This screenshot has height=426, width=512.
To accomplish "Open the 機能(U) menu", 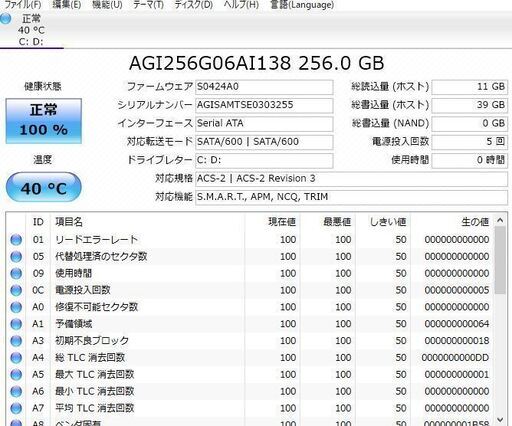I will coord(107,4).
